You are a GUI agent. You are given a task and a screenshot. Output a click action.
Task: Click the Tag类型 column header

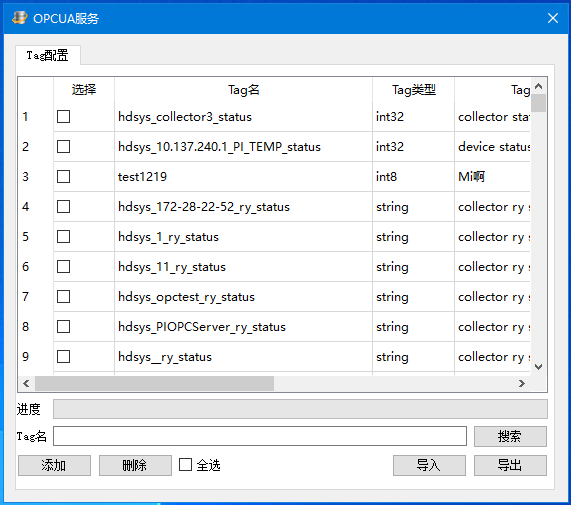[413, 90]
